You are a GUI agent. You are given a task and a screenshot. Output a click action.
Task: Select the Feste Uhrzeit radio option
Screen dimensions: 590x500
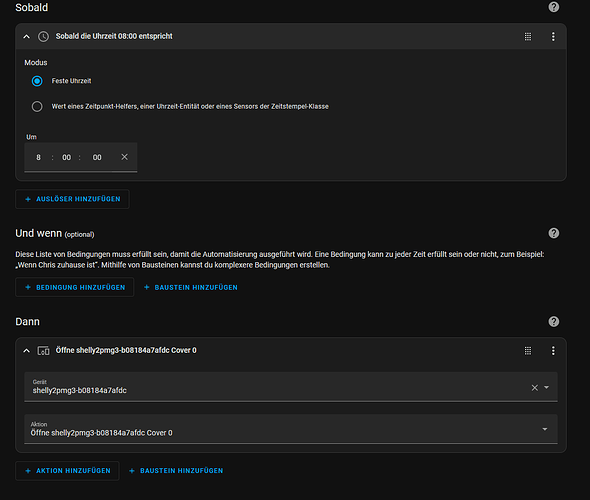pos(37,81)
